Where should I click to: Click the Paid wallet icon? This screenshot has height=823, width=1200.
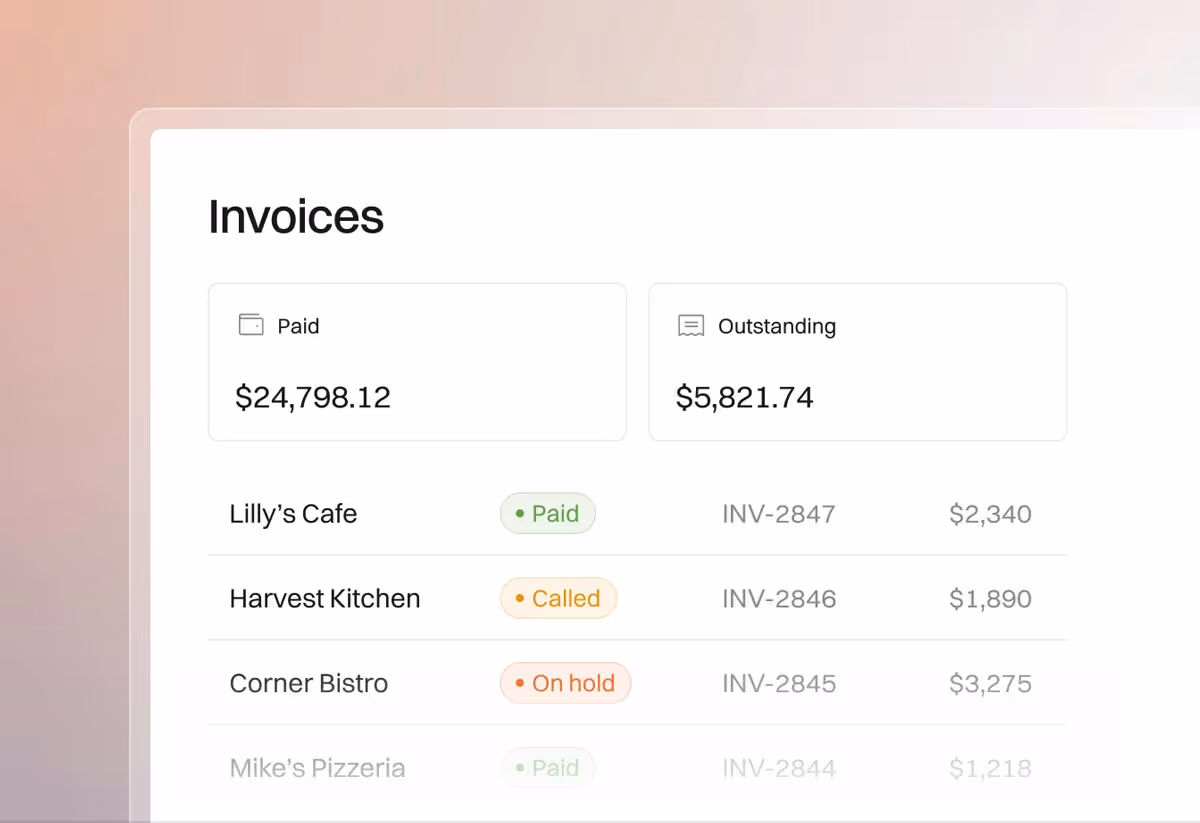[249, 325]
